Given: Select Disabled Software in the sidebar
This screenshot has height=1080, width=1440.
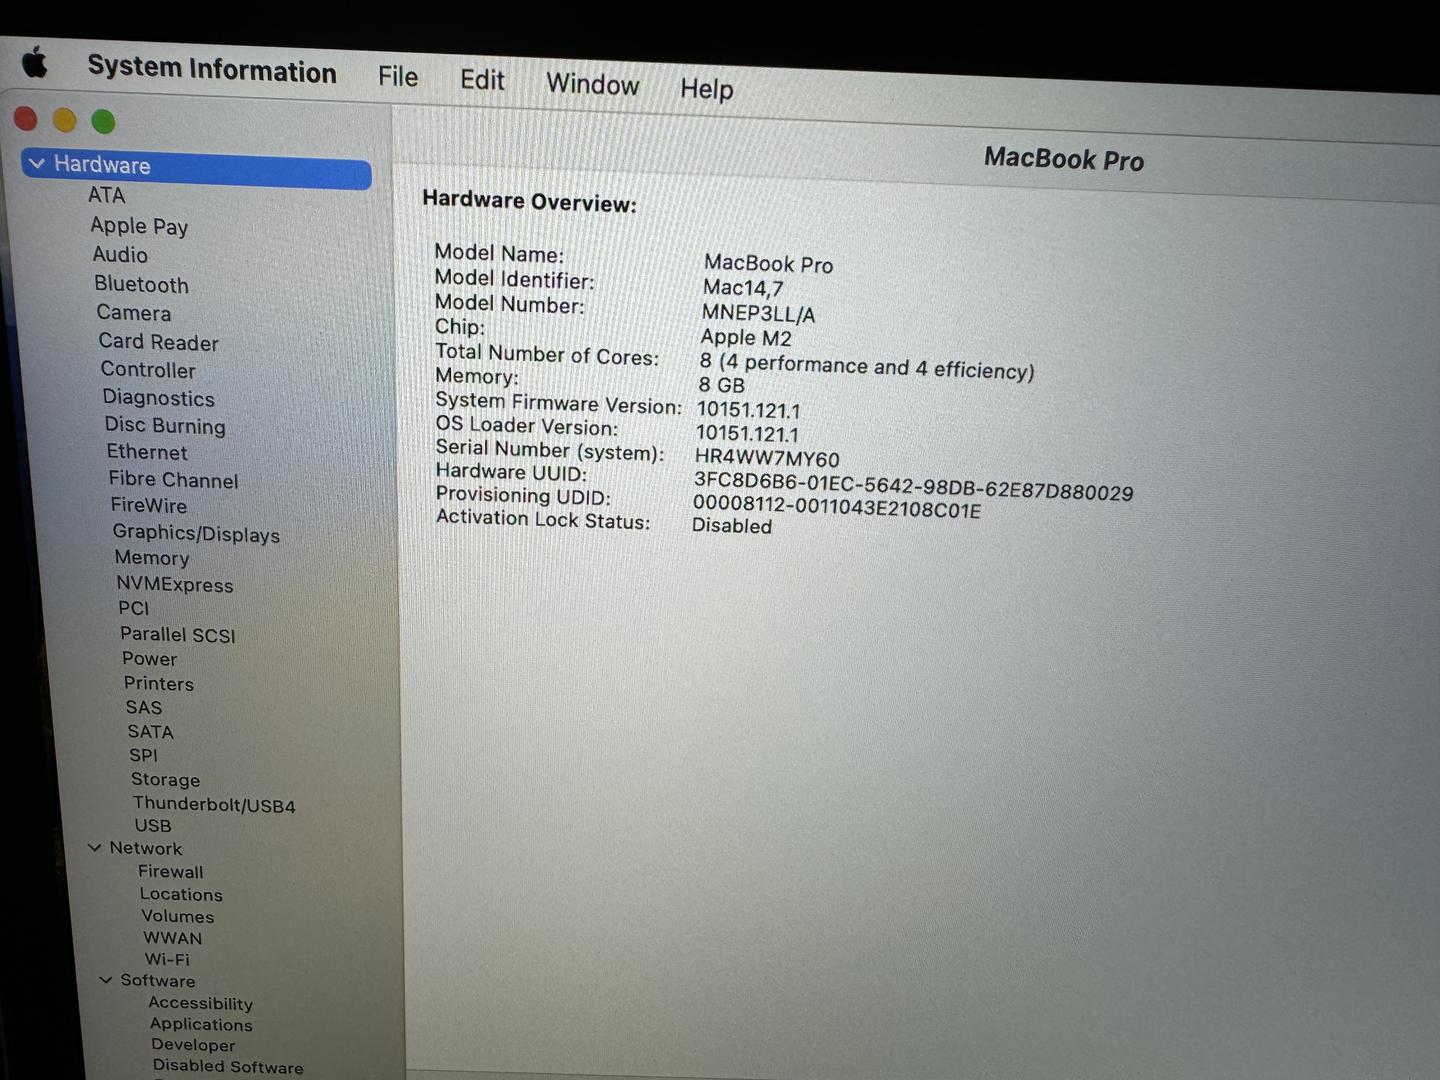Looking at the screenshot, I should tap(227, 1067).
